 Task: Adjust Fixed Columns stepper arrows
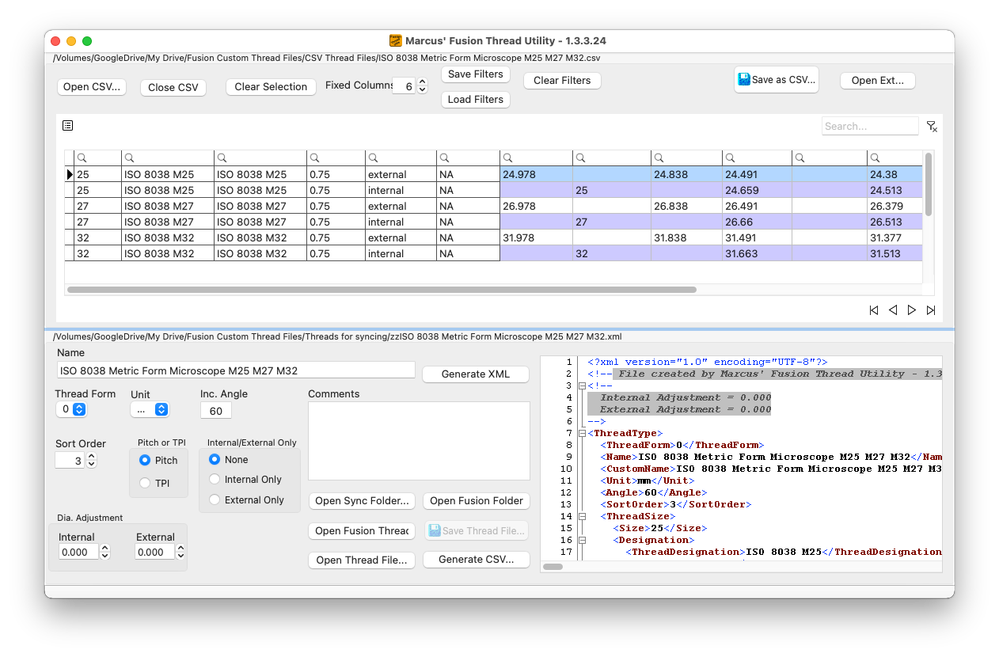click(x=422, y=86)
